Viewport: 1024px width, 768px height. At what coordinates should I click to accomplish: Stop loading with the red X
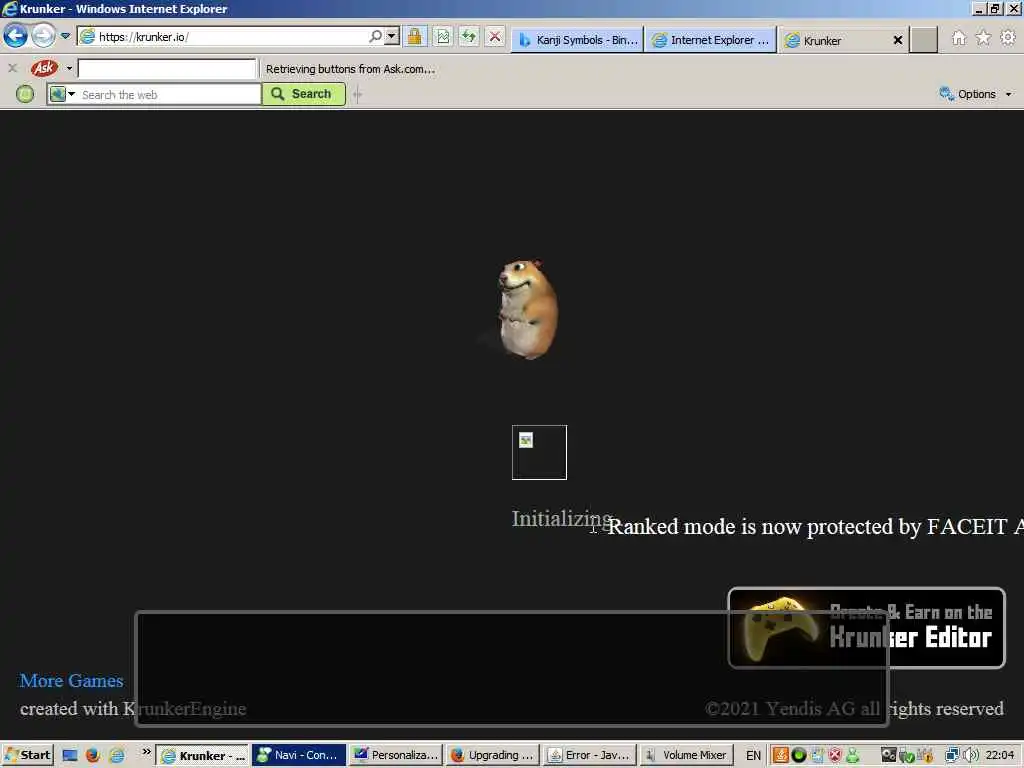pos(495,37)
